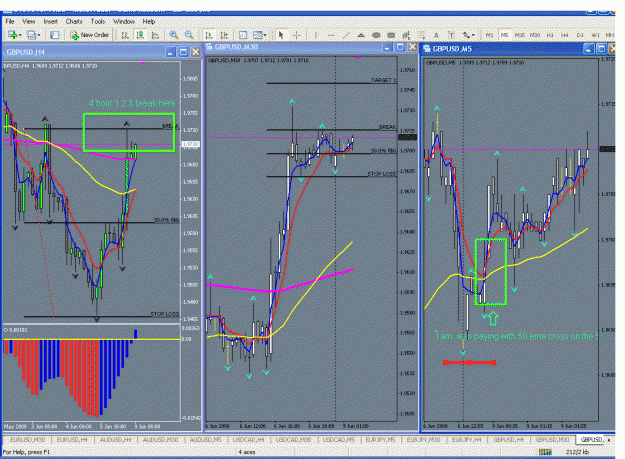625x459 pixels.
Task: Set timeframe to M15
Action: 519,35
